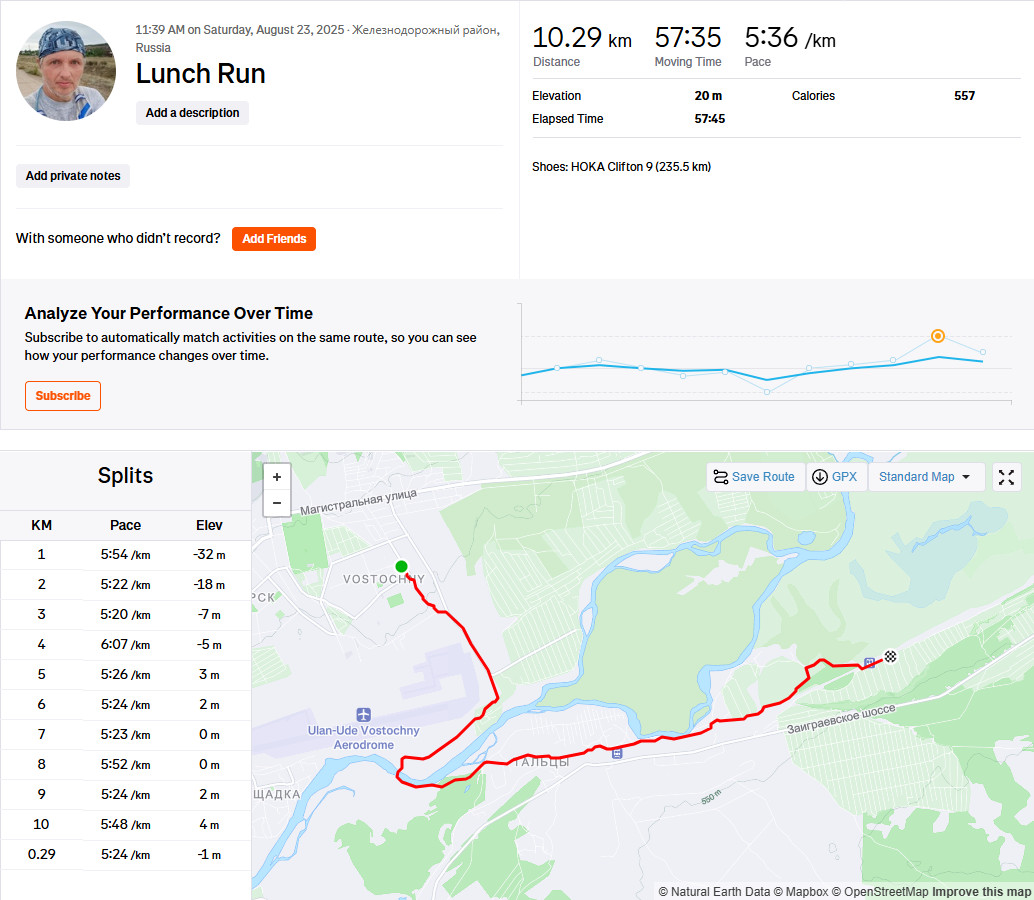1034x900 pixels.
Task: Open the map in fullscreen mode
Action: point(1006,477)
